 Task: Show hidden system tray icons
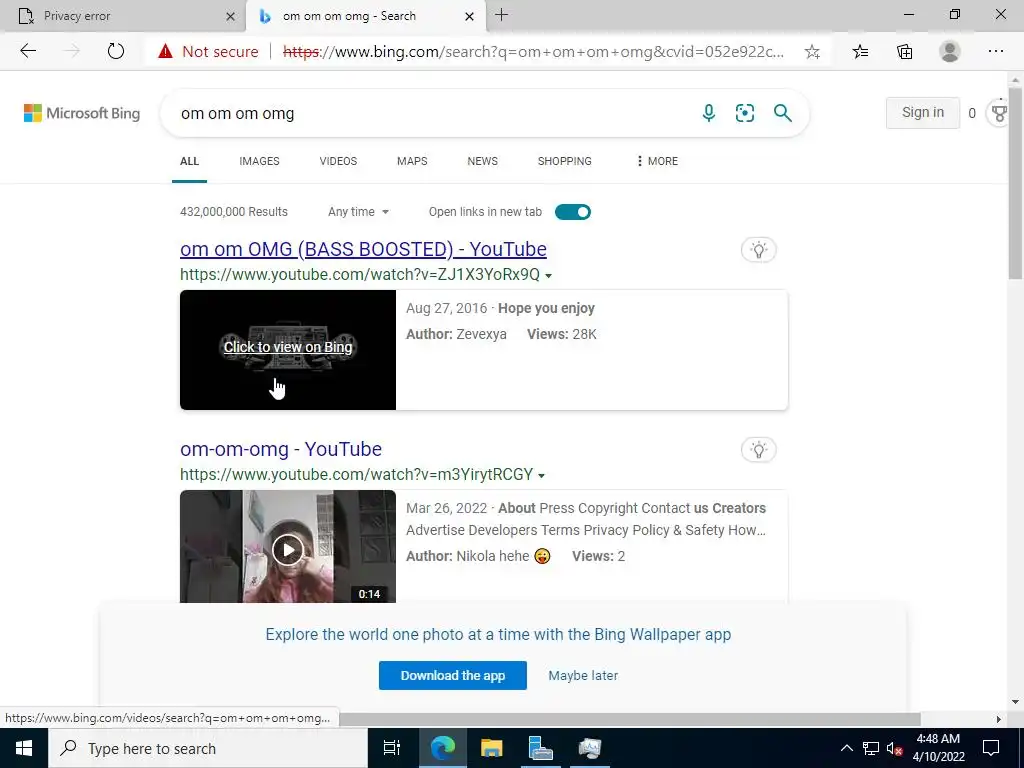click(846, 748)
